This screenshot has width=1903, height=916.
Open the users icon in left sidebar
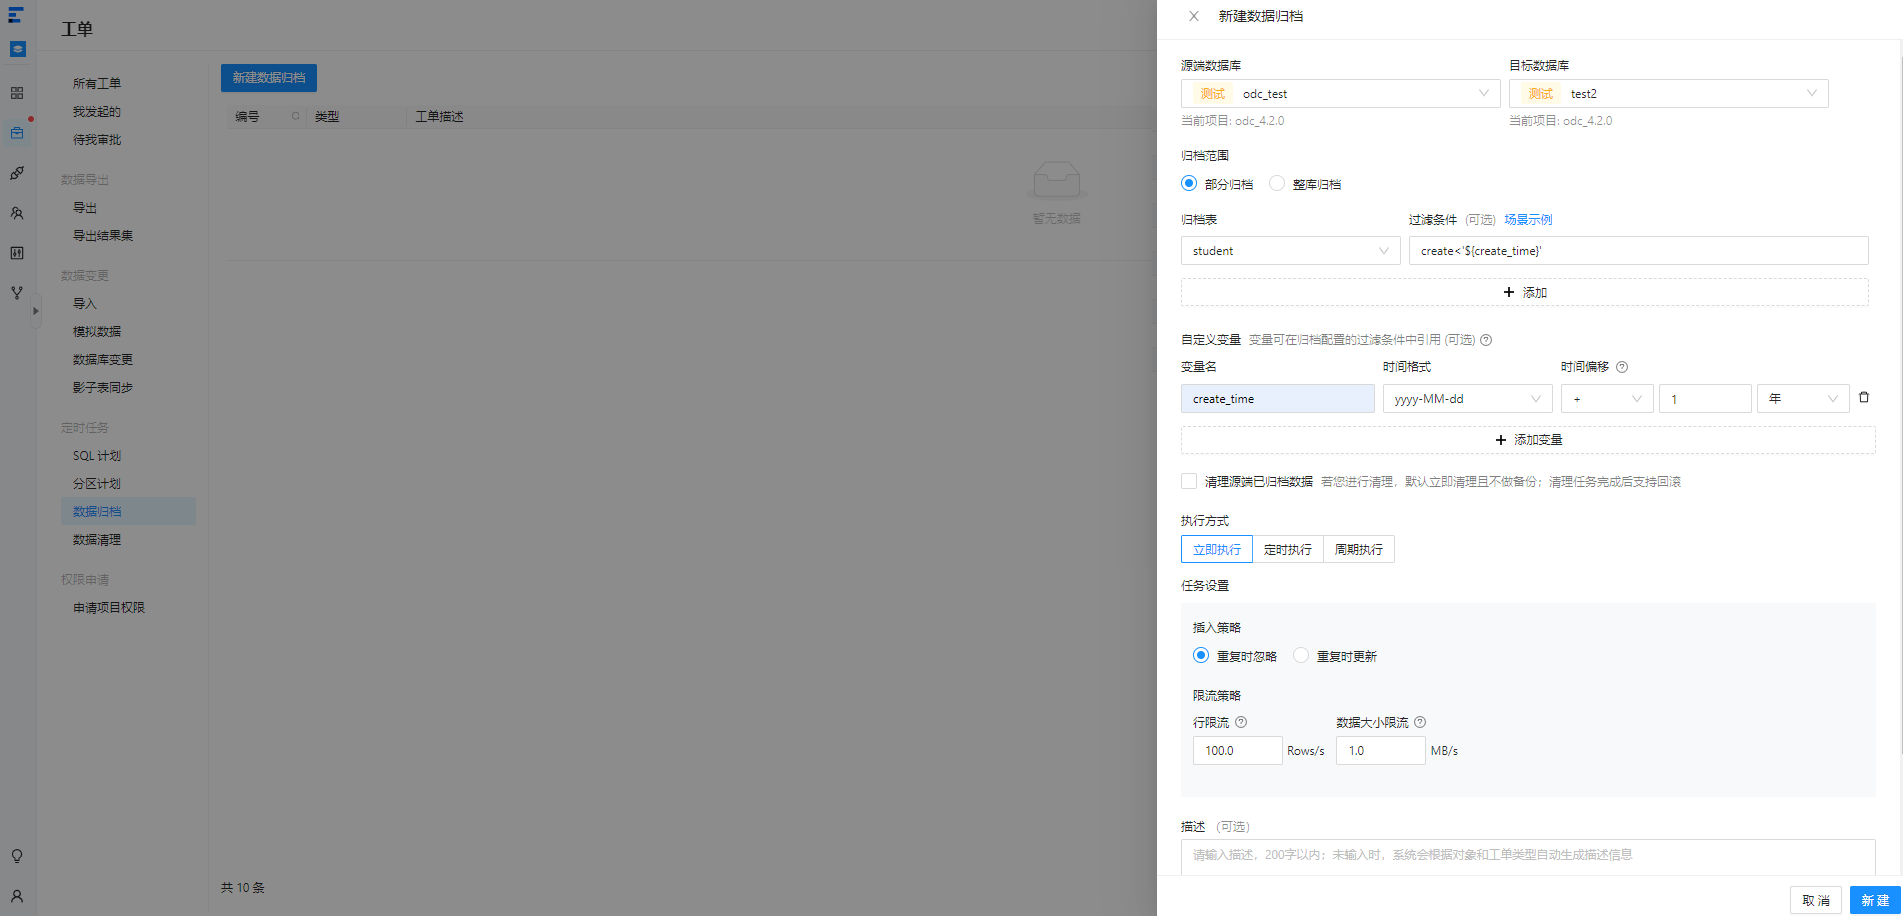(17, 213)
